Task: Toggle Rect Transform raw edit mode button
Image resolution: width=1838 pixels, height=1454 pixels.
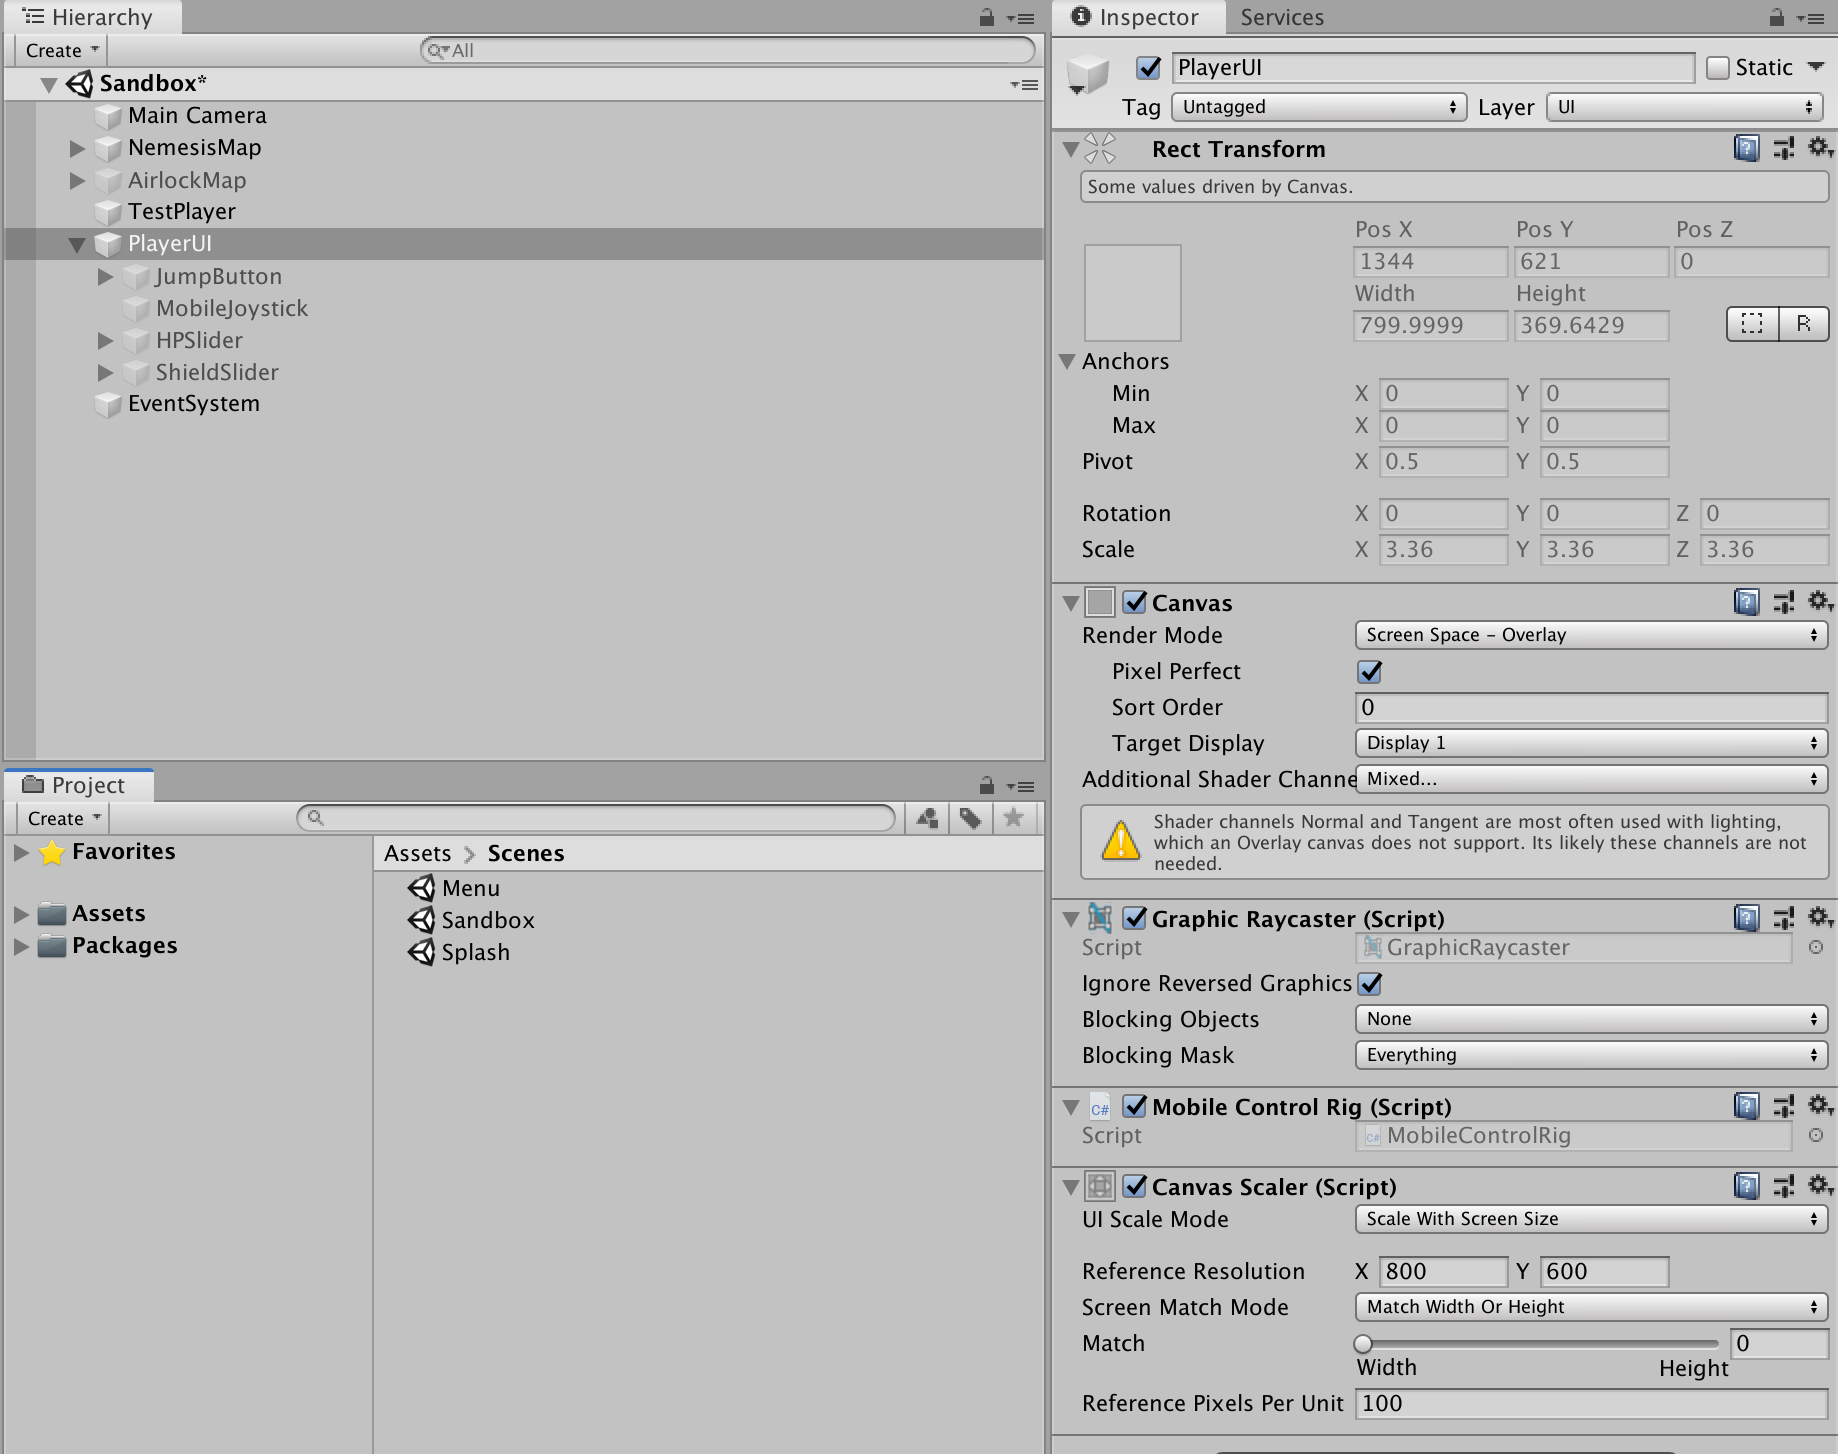Action: coord(1804,323)
